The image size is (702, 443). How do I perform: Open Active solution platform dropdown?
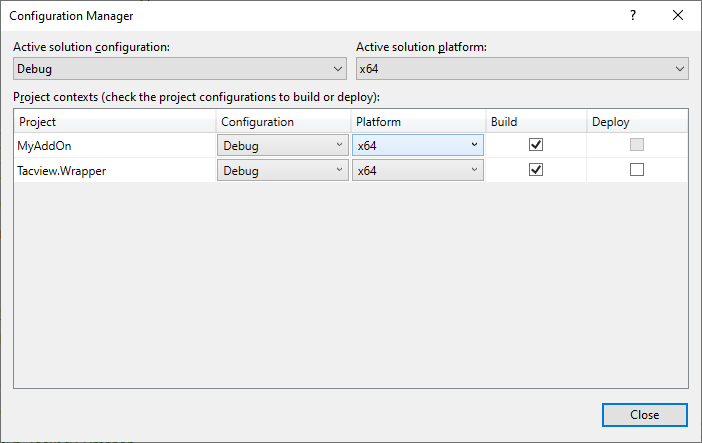pyautogui.click(x=522, y=69)
